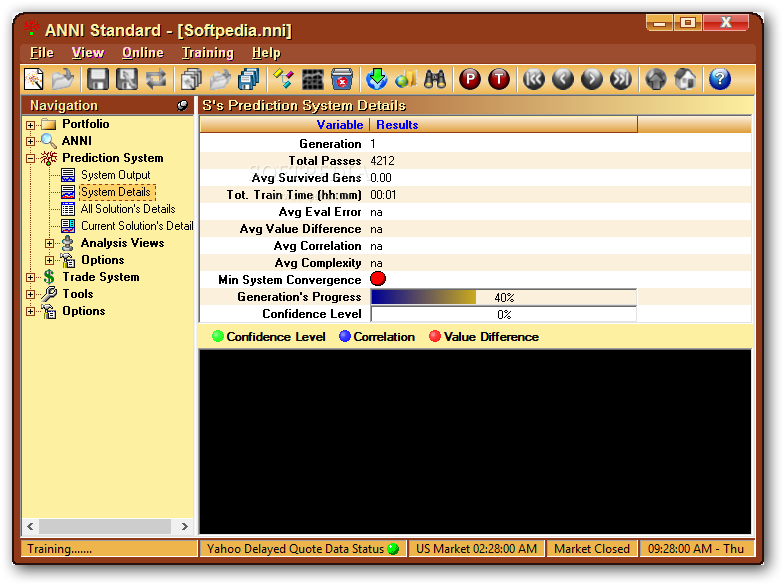The height and width of the screenshot is (585, 784).
Task: Click the Home house icon
Action: pos(684,79)
